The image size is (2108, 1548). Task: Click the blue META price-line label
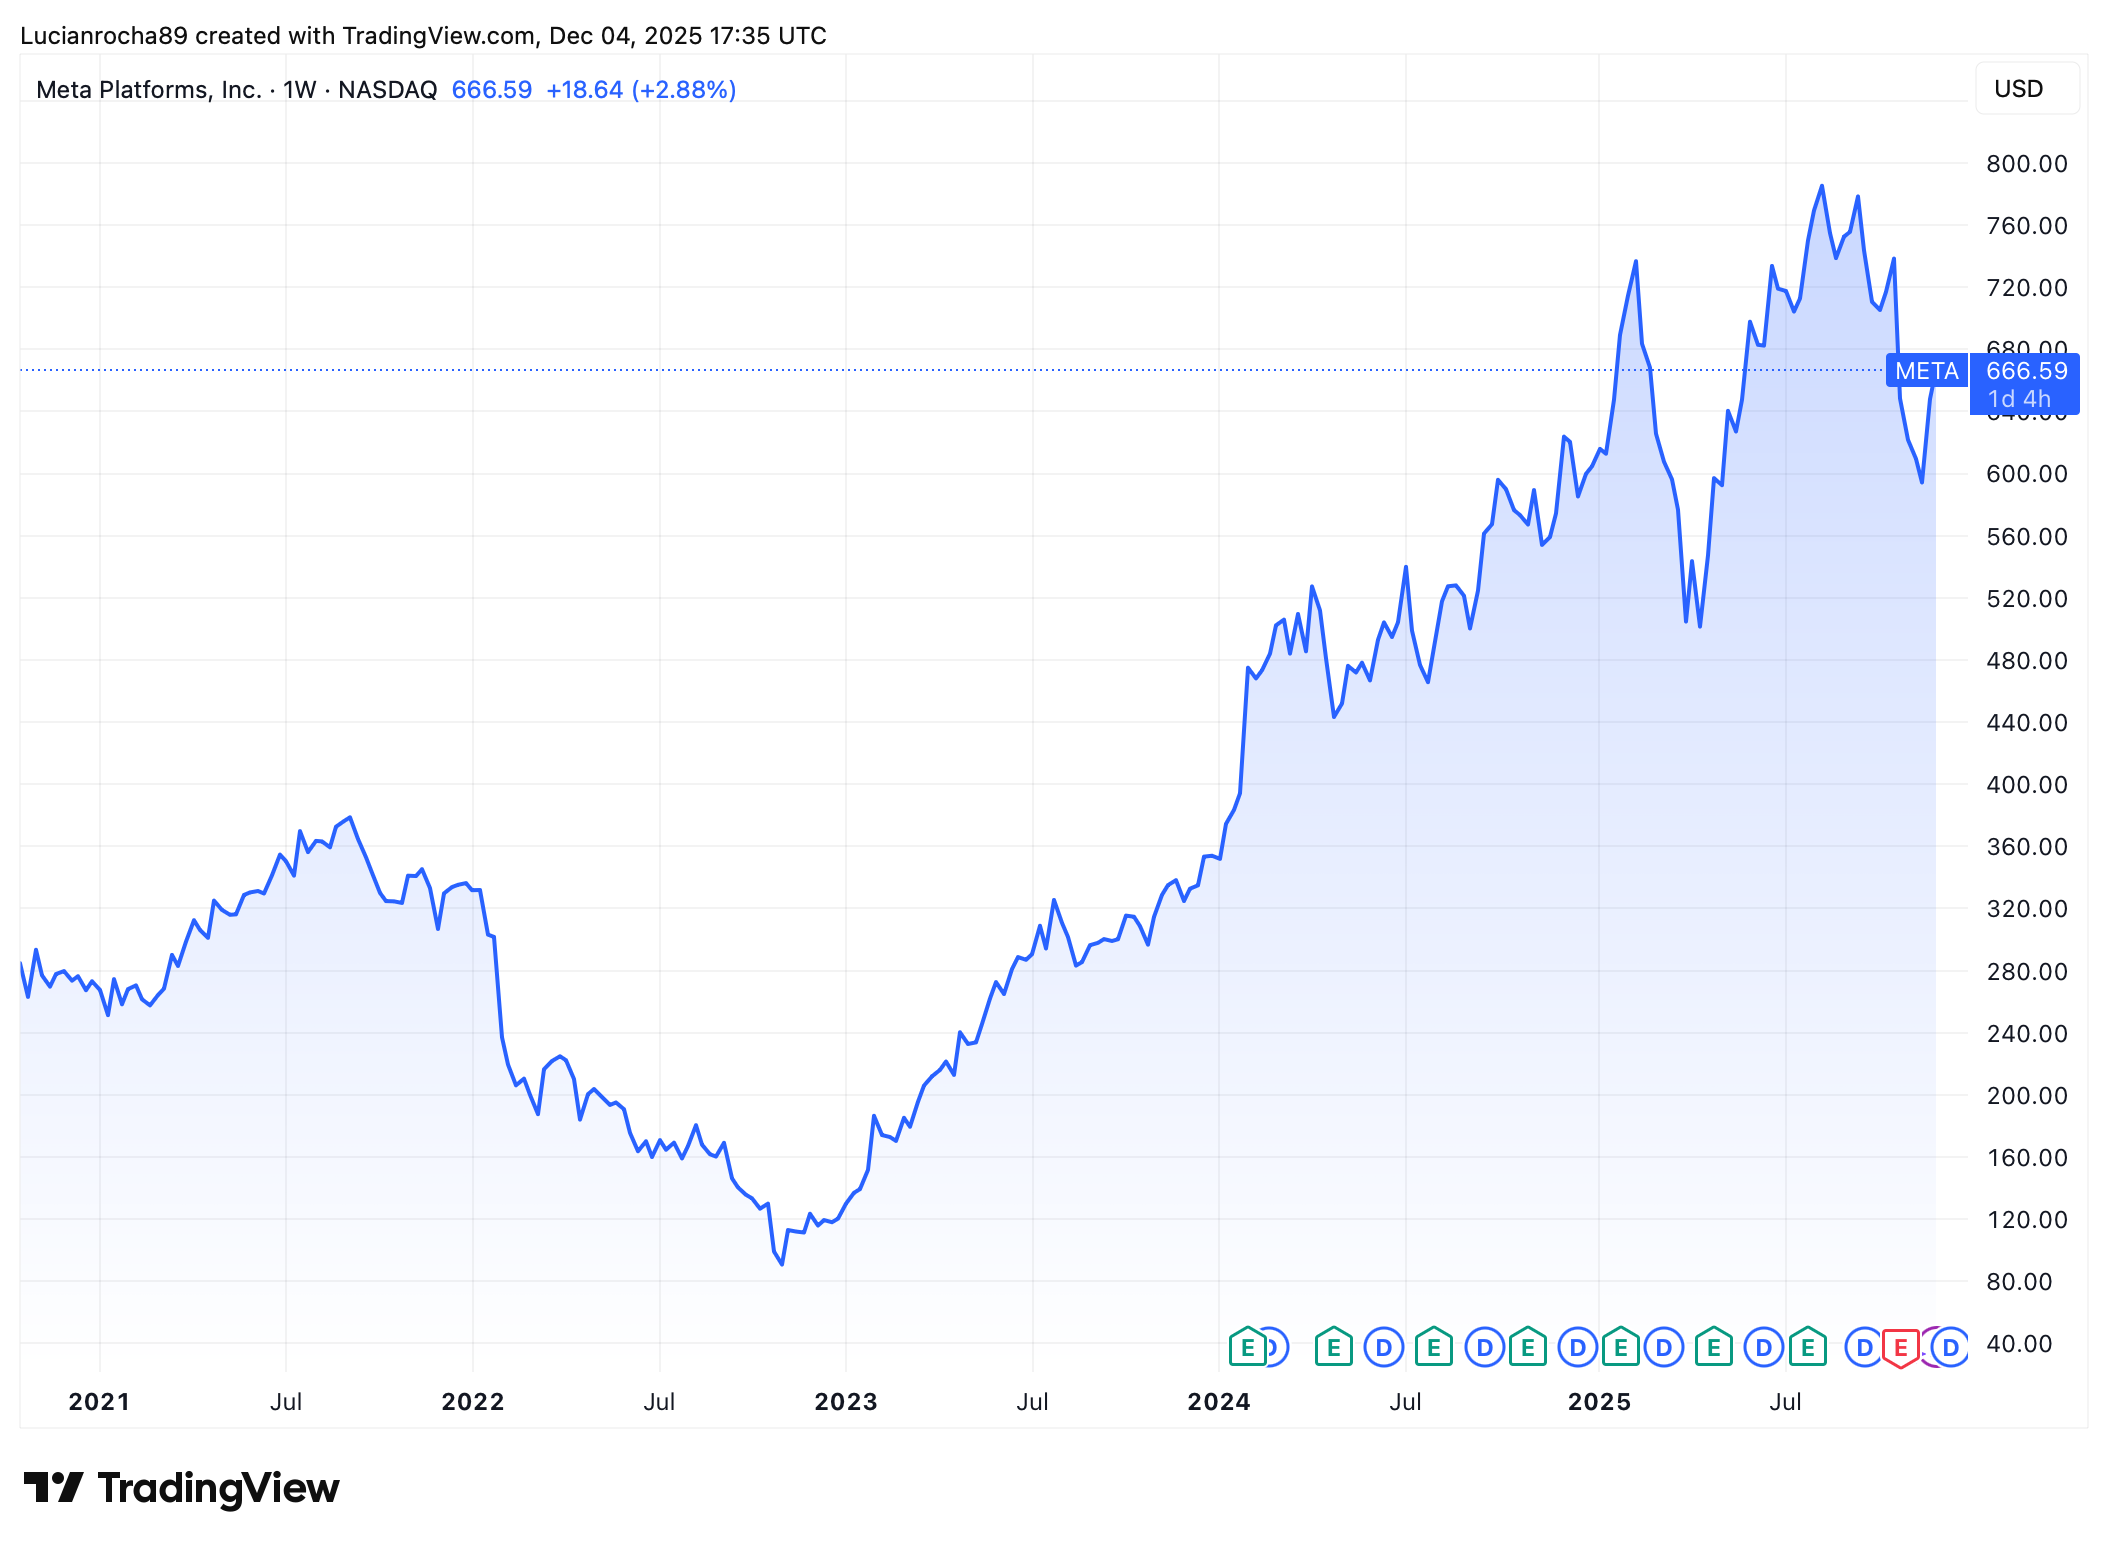coord(1926,371)
